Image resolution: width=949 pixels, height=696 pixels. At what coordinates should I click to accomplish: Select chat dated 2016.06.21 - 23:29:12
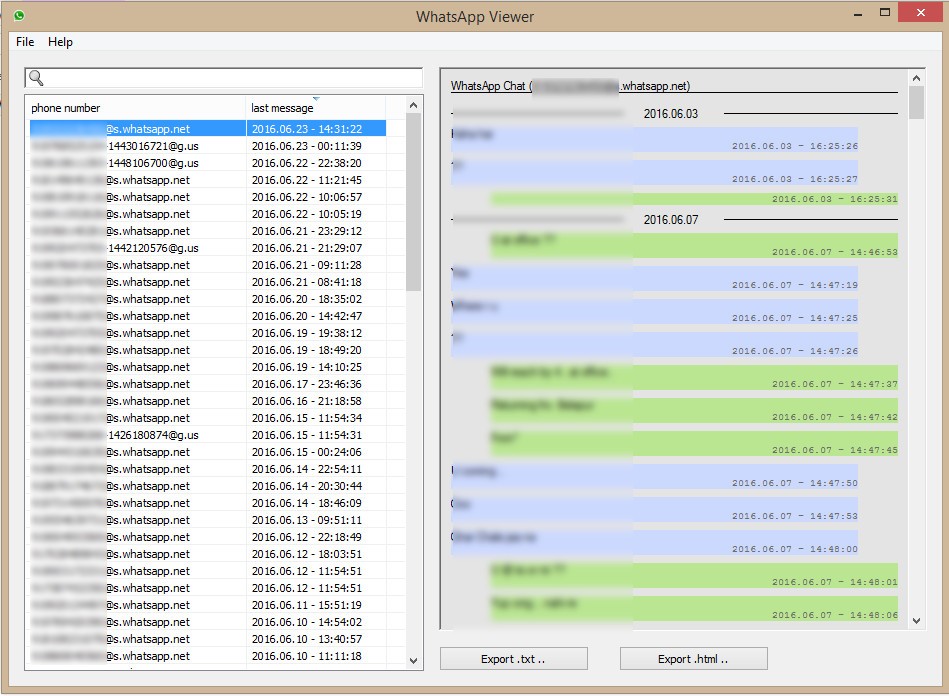208,231
